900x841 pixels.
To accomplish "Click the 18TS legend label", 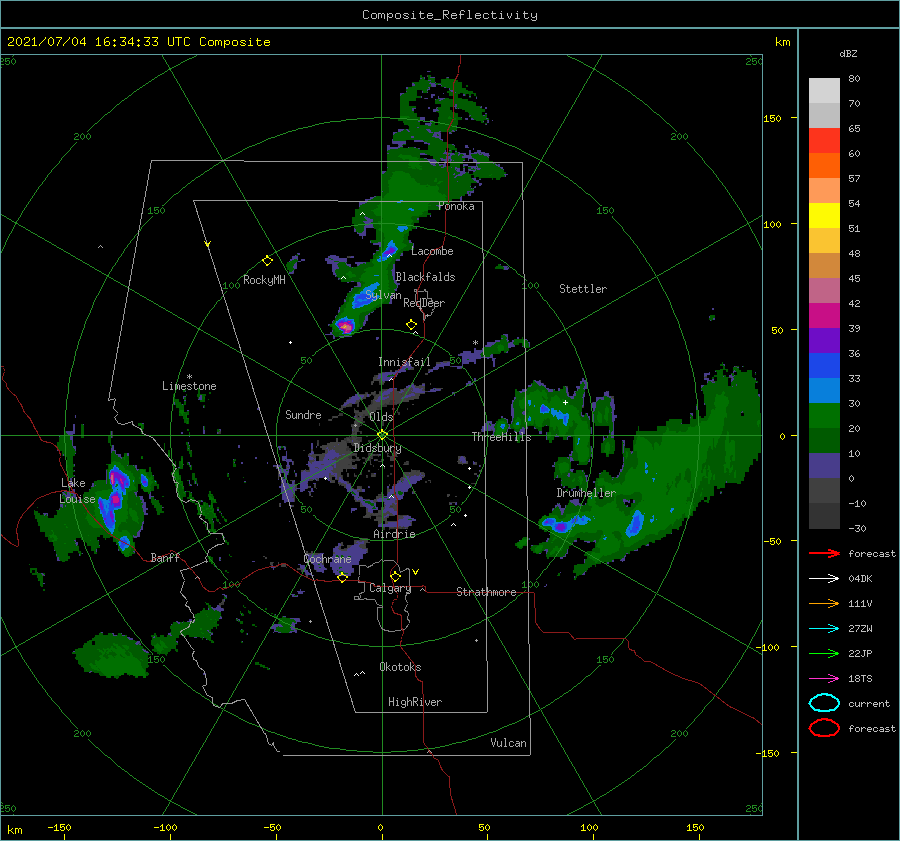I will click(860, 679).
